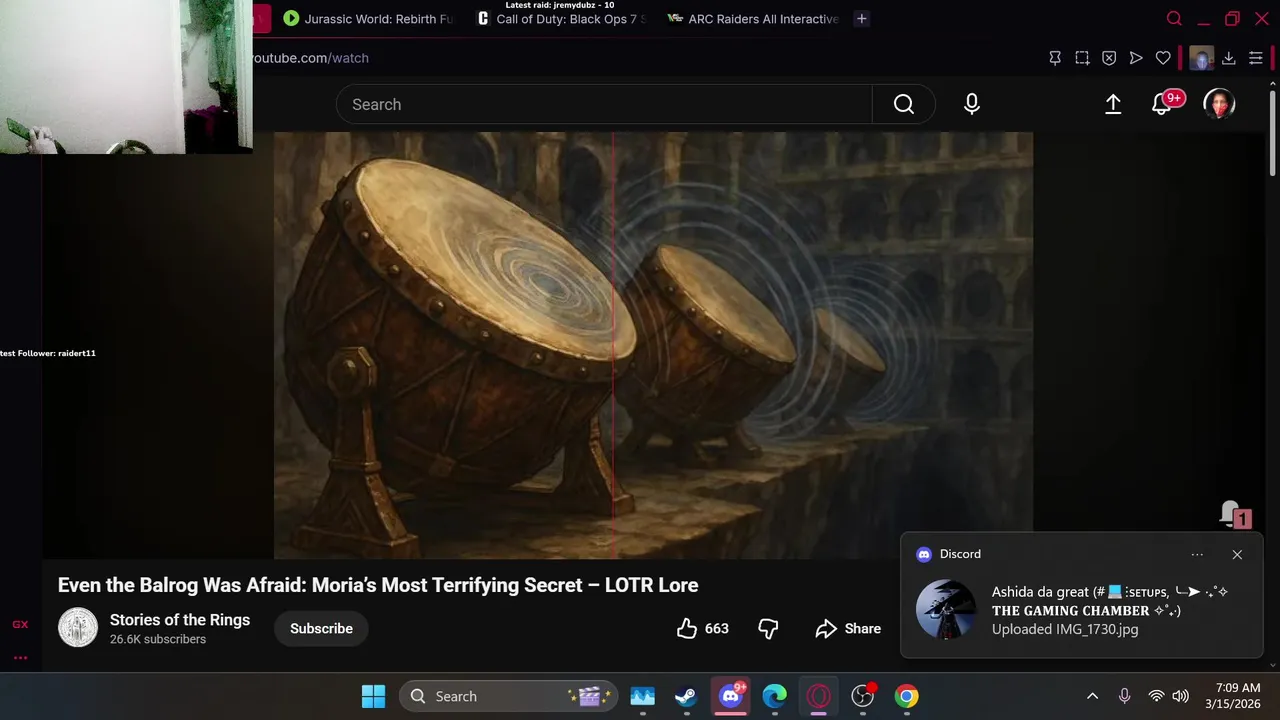Open the YouTube account avatar menu
This screenshot has width=1280, height=720.
coord(1219,104)
